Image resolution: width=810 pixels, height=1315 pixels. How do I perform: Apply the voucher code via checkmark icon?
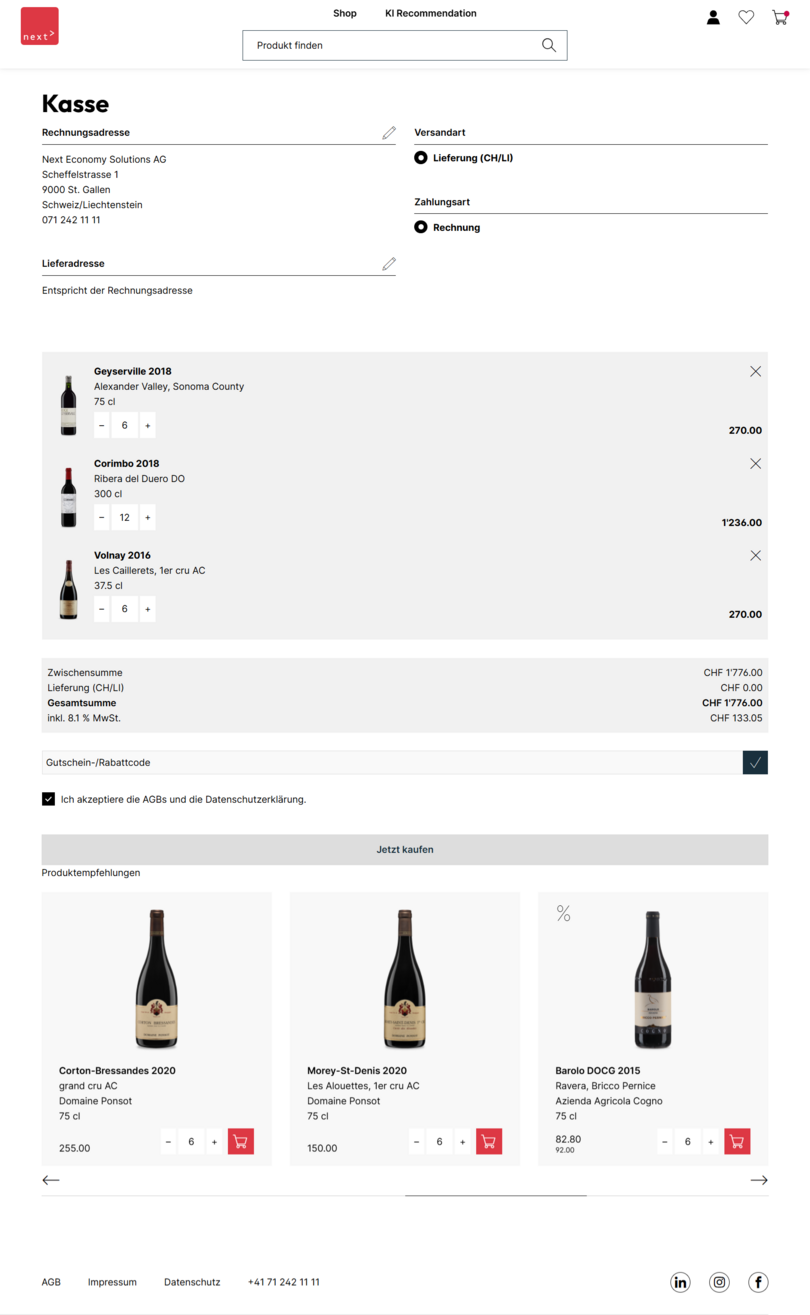pos(755,762)
